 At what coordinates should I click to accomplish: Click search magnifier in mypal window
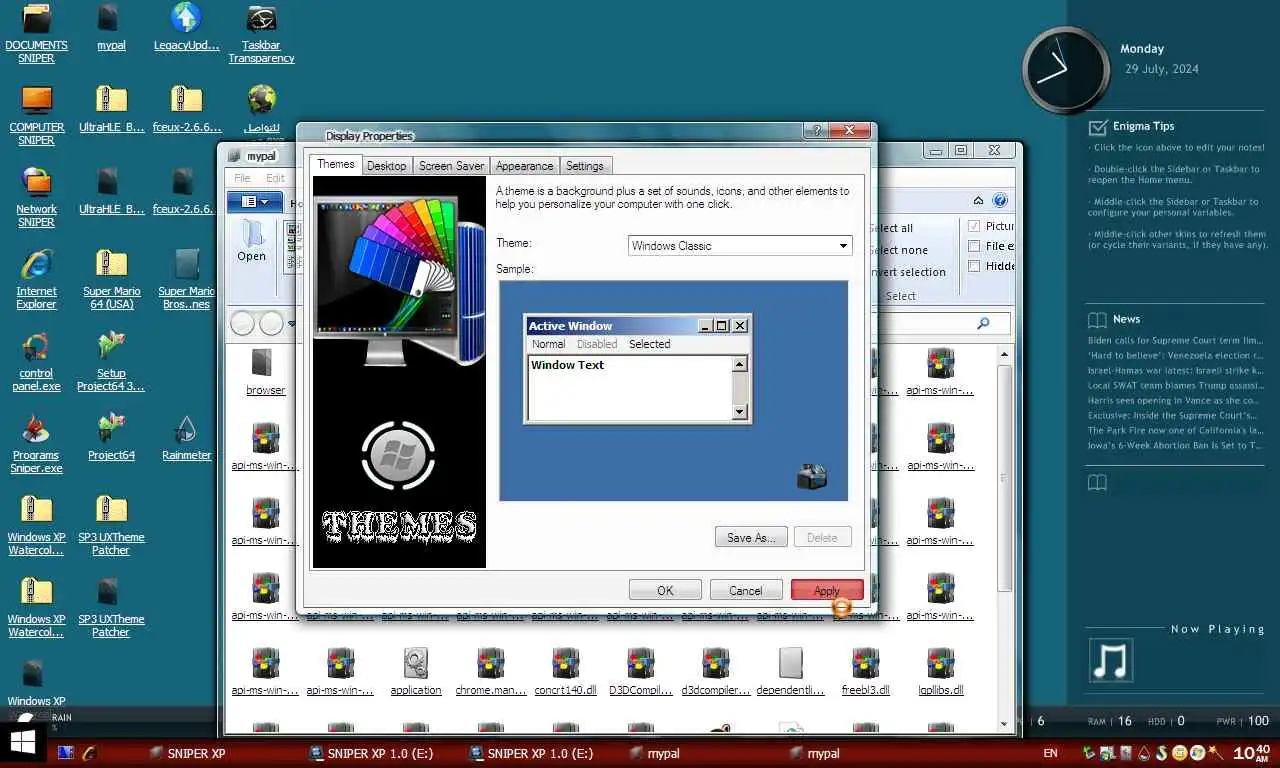983,323
